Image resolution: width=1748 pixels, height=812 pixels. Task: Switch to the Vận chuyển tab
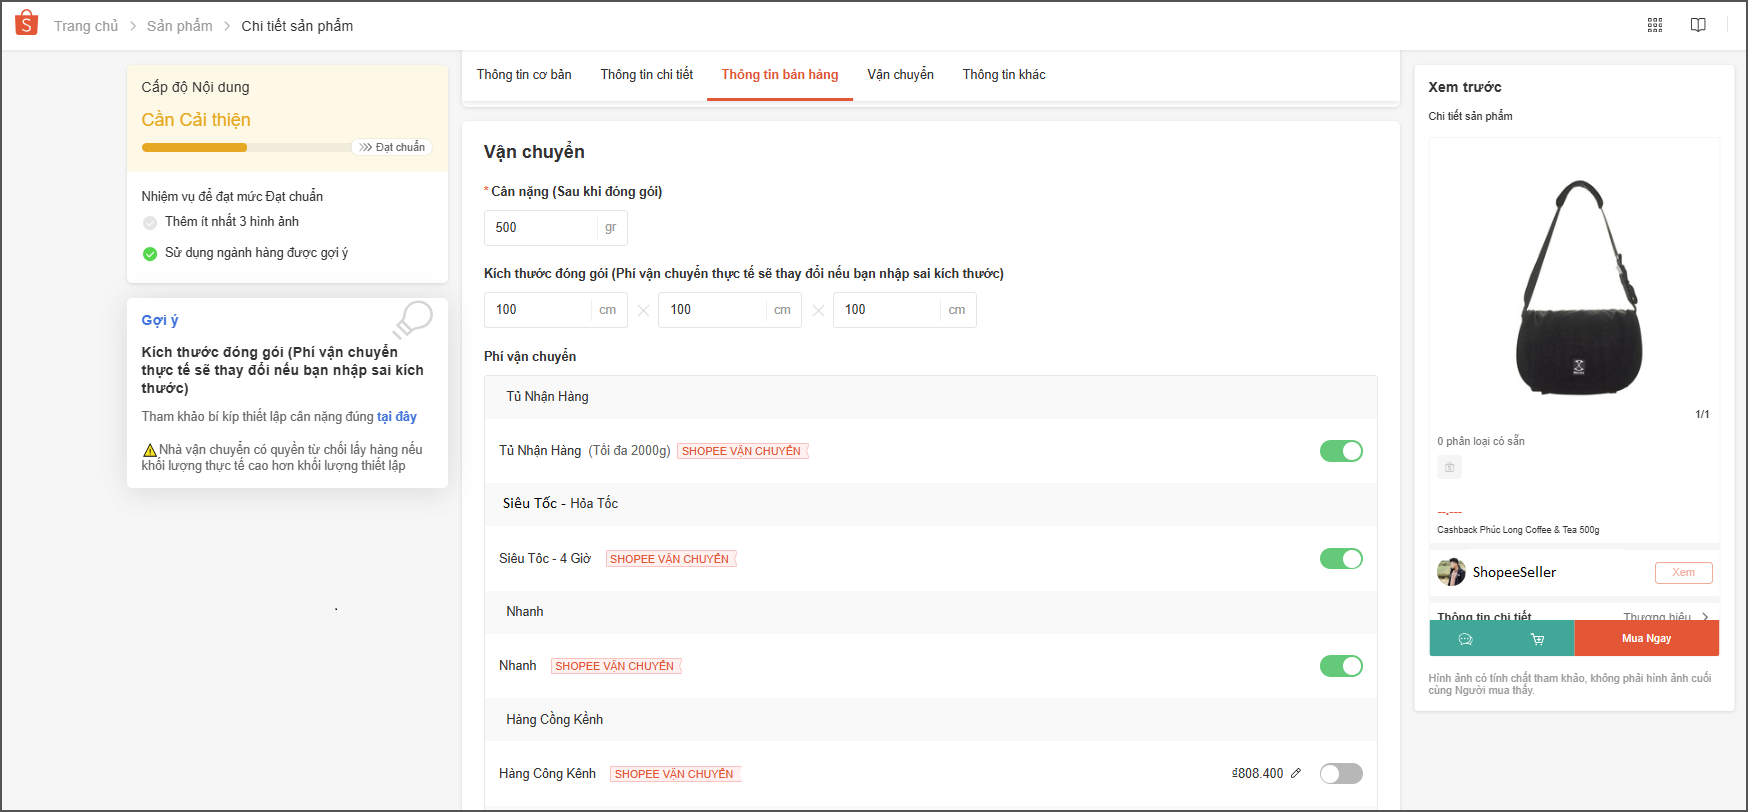tap(900, 75)
